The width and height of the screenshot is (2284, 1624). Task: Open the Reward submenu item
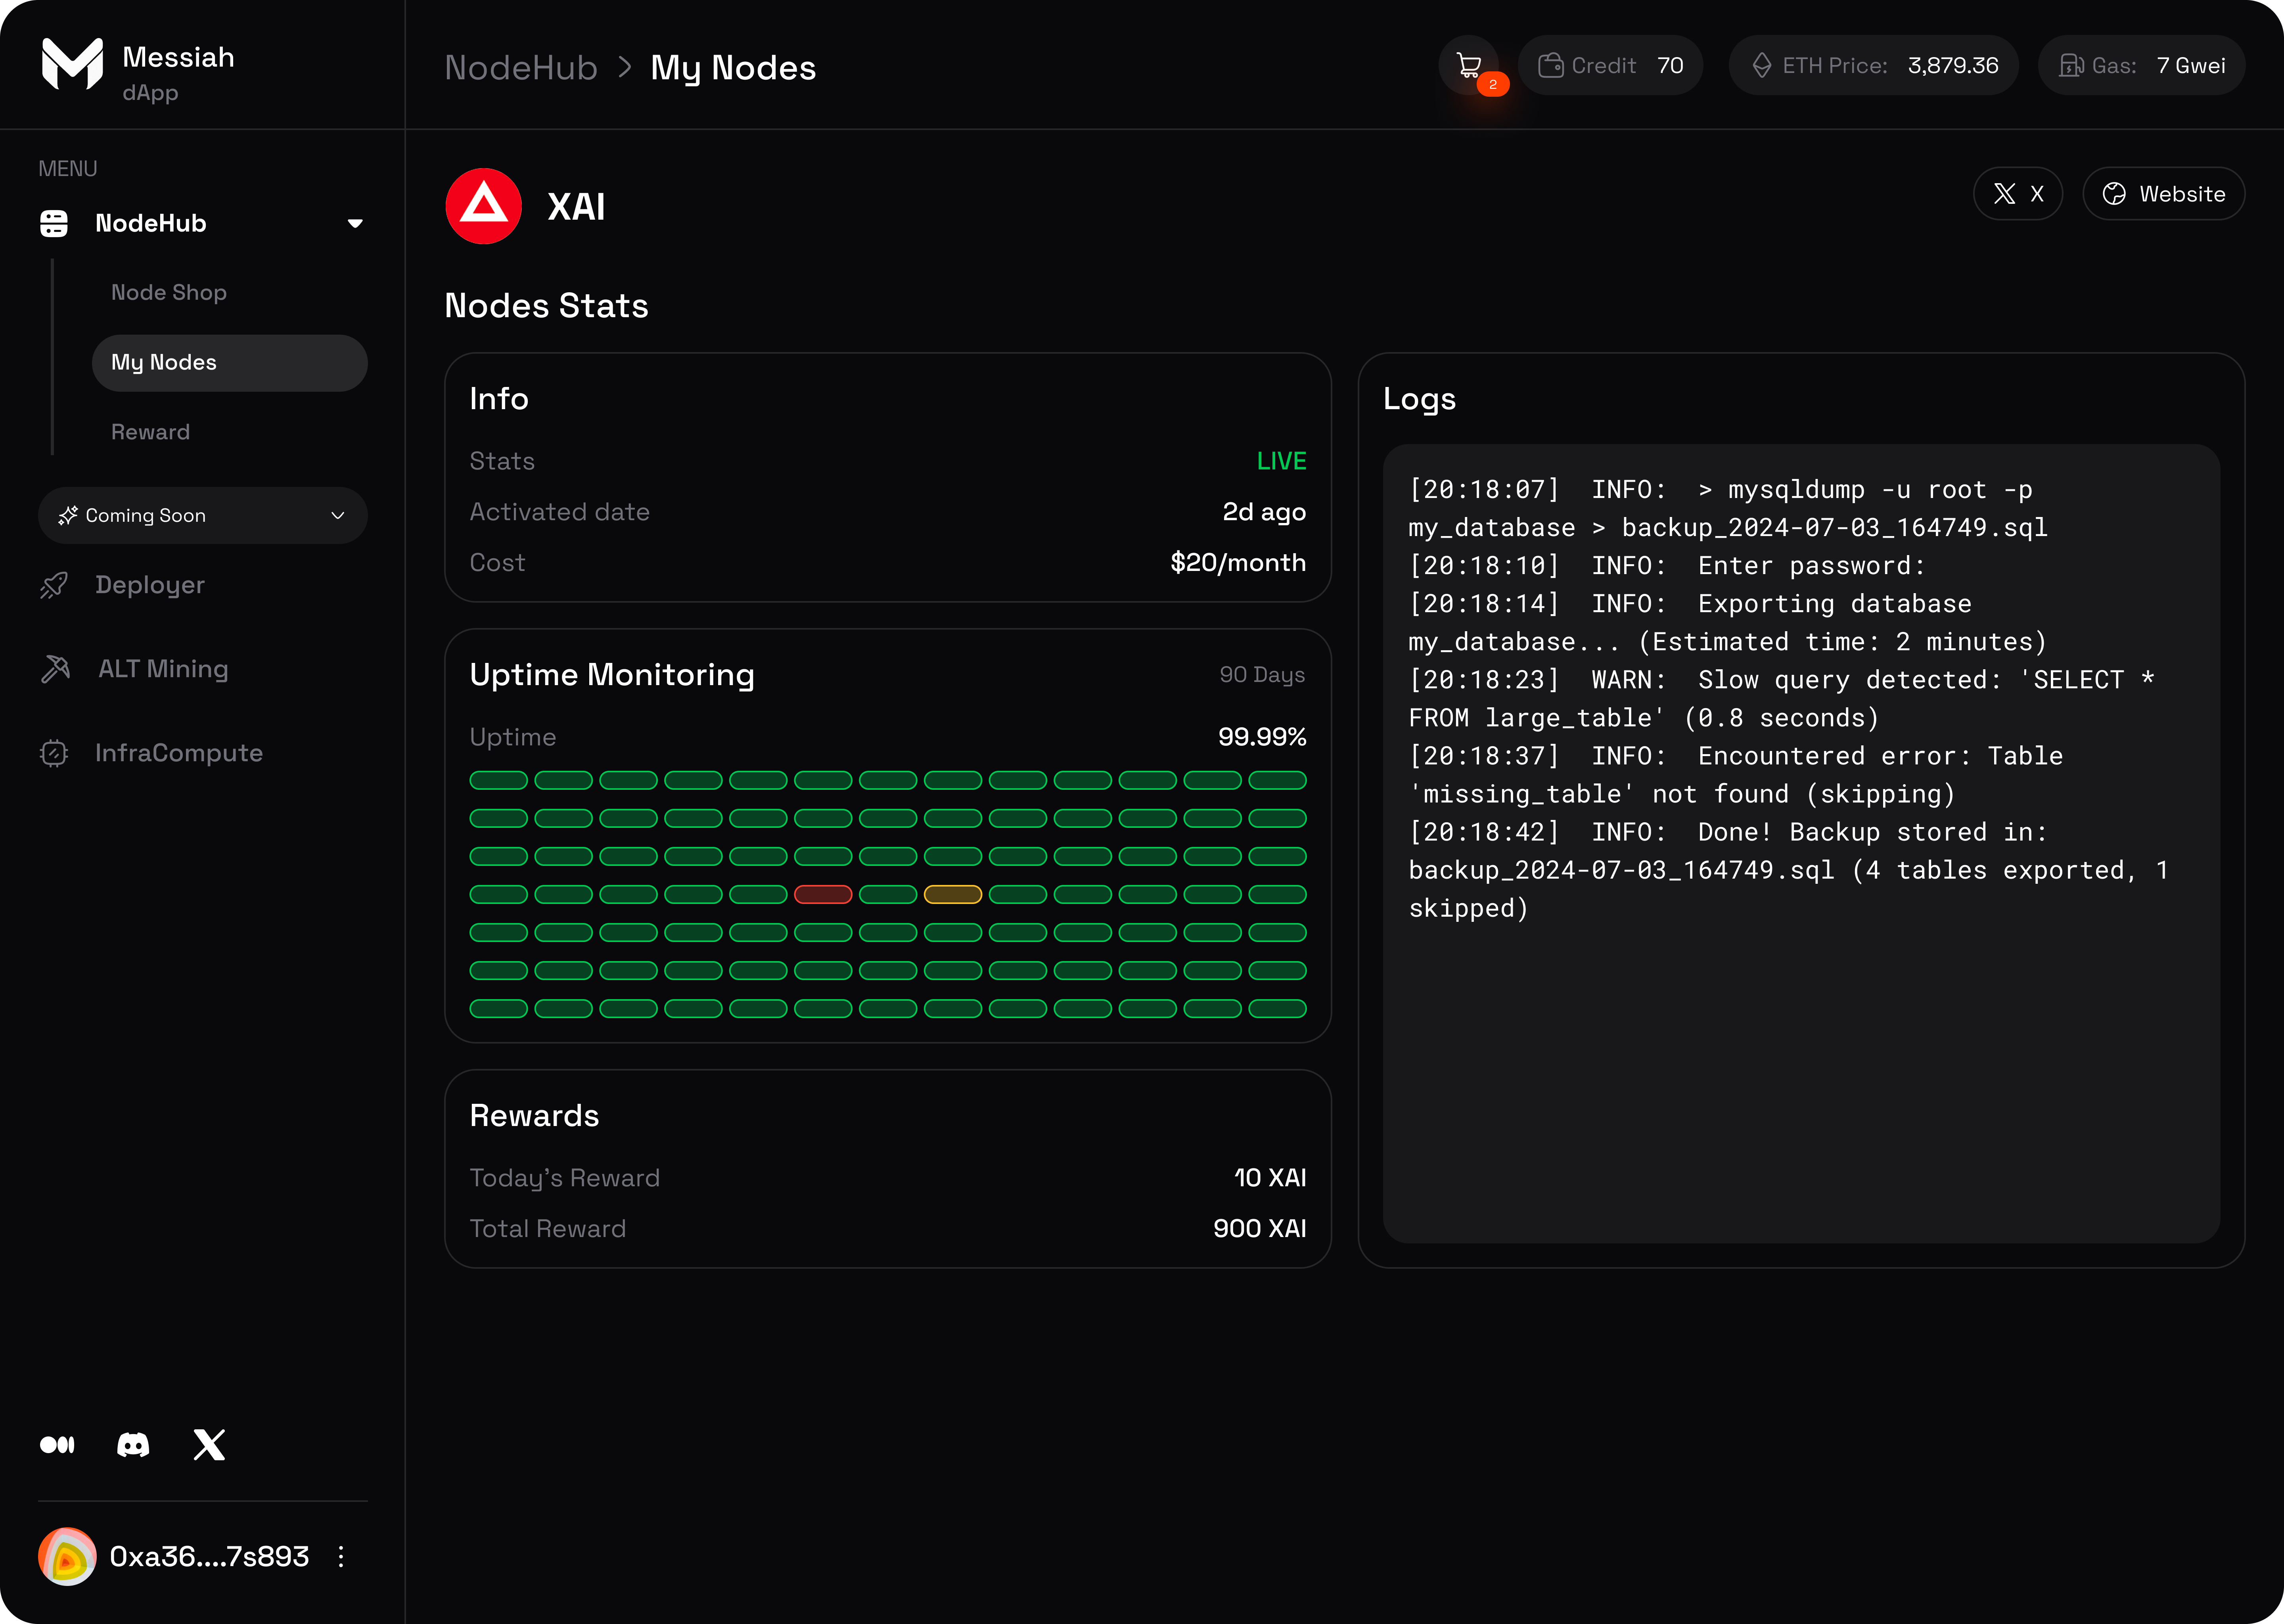150,432
